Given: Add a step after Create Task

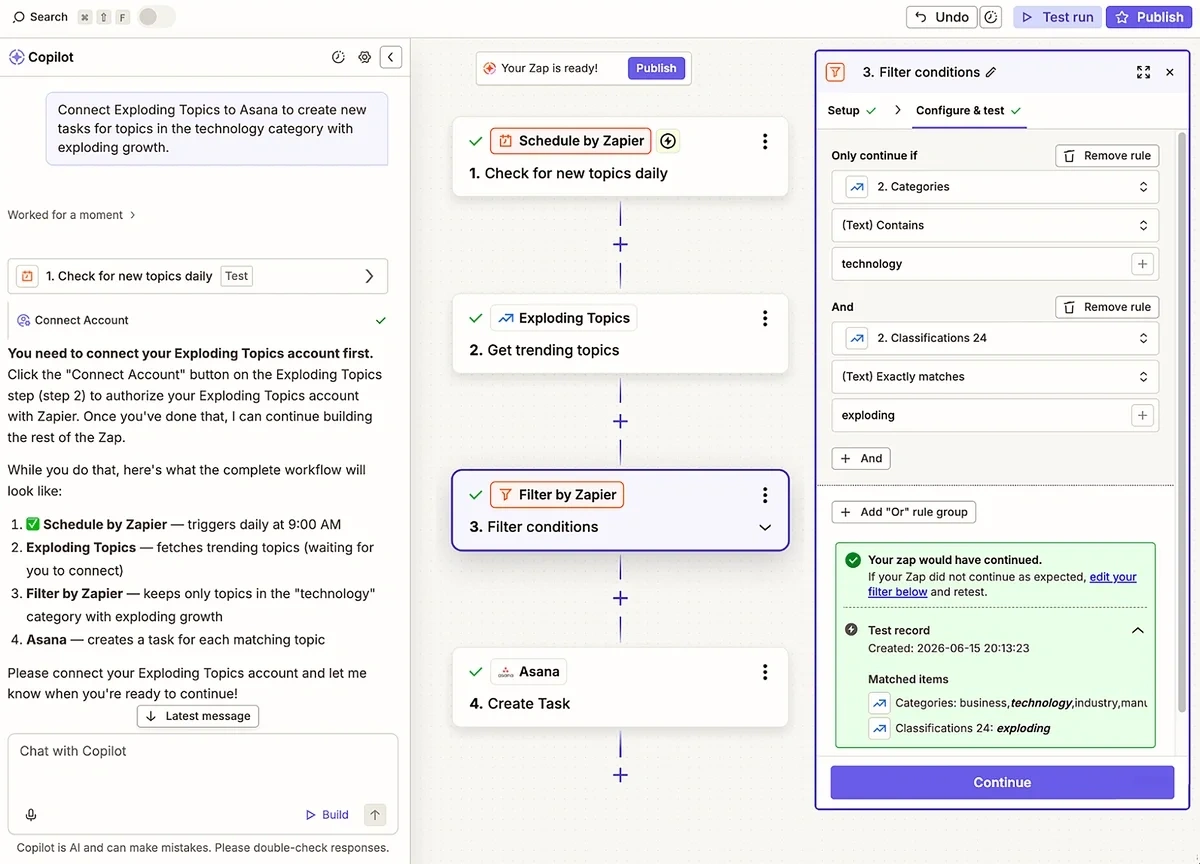Looking at the screenshot, I should [620, 775].
